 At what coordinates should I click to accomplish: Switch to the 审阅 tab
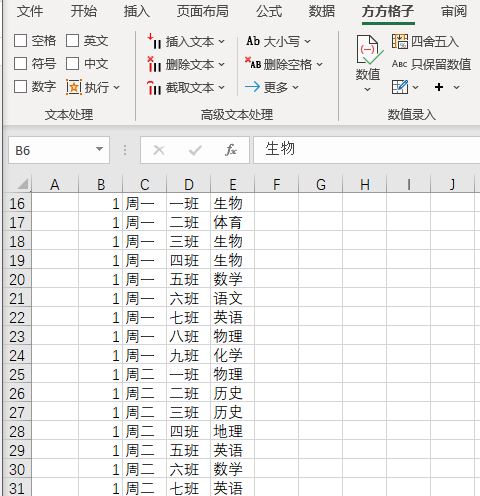(454, 12)
